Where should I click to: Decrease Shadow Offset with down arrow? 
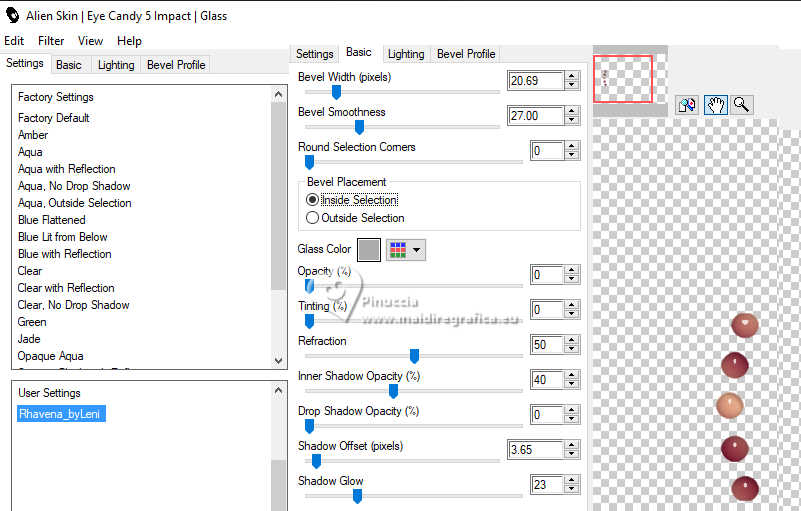point(572,455)
